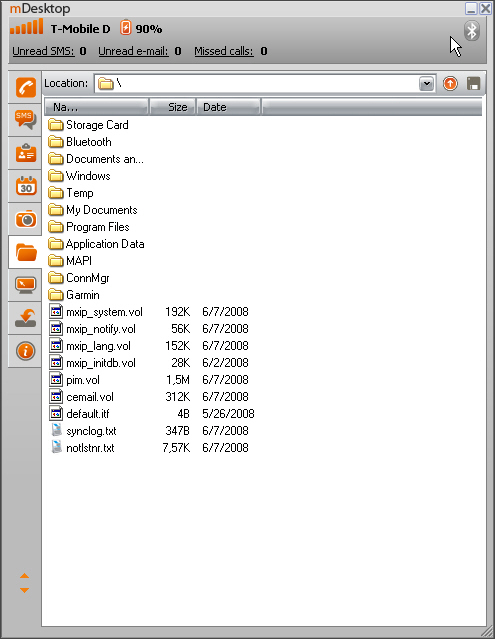Open the camera sidebar icon
The image size is (495, 639).
click(x=25, y=219)
